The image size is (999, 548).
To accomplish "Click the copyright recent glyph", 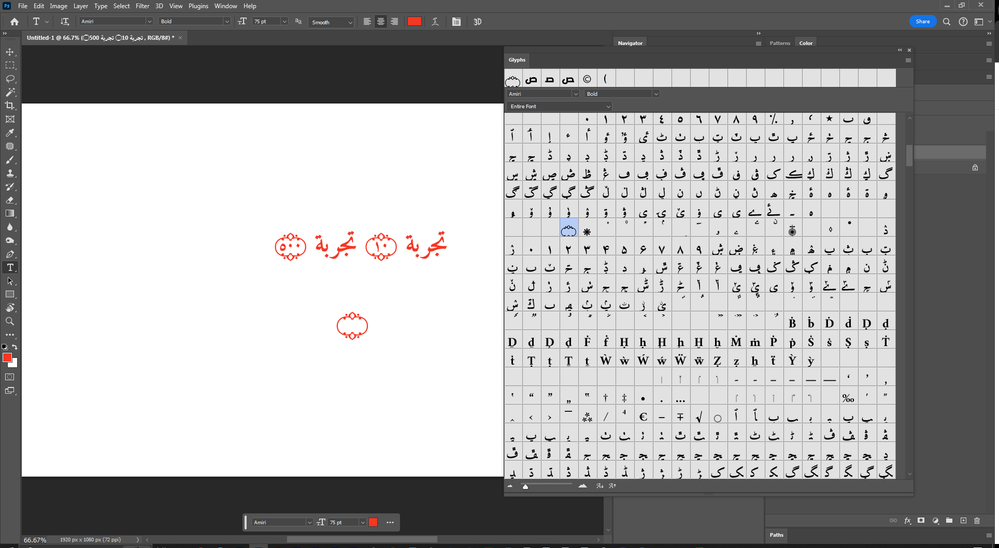I will [x=587, y=79].
